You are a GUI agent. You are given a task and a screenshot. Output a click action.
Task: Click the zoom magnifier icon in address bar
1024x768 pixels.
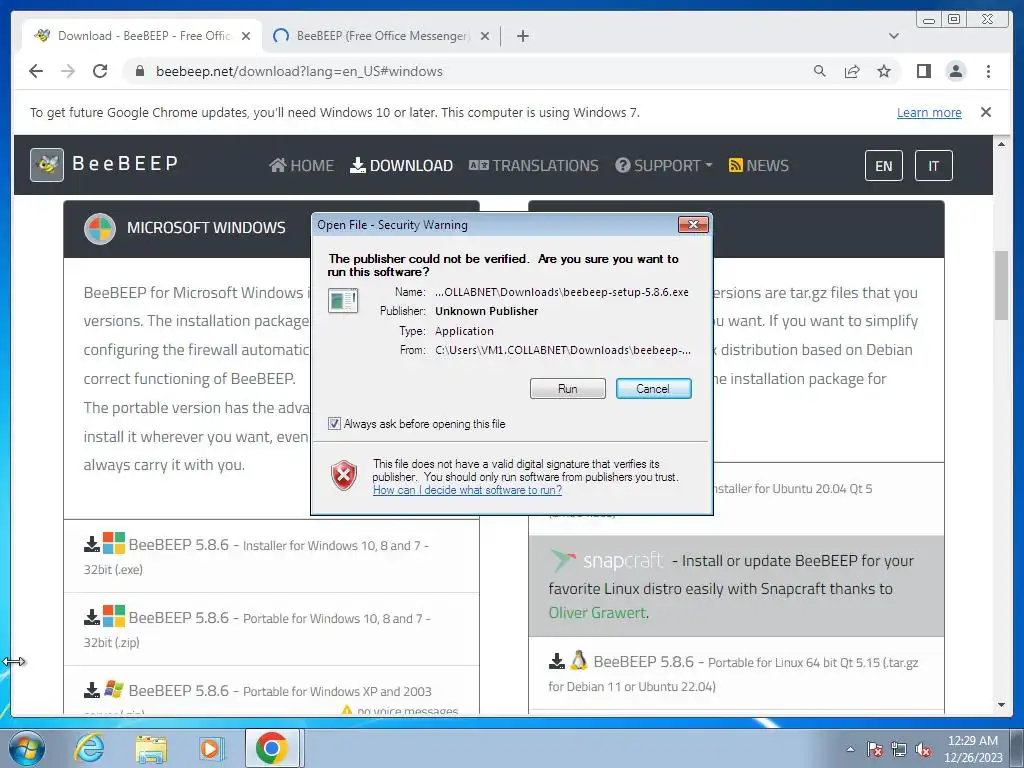(x=820, y=71)
